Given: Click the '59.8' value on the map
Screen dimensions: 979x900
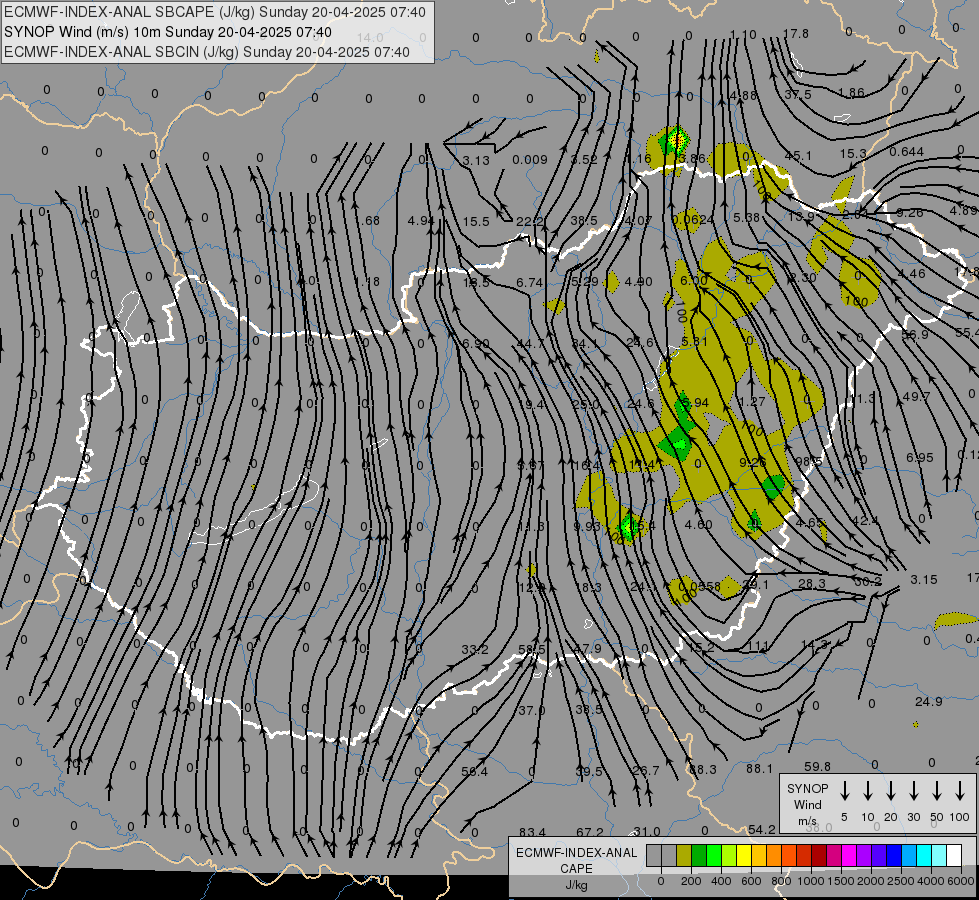Looking at the screenshot, I should point(817,766).
